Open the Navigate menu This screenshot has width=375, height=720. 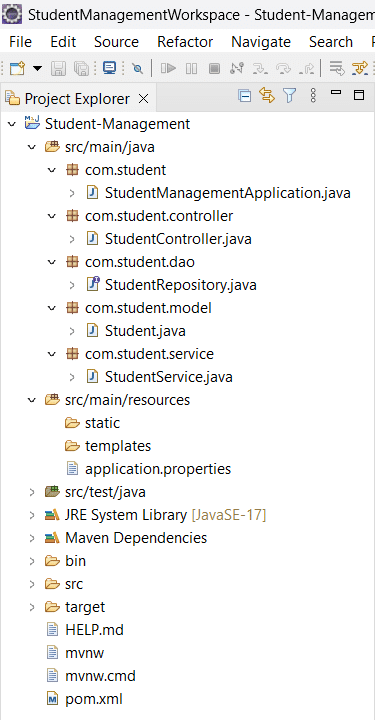point(261,42)
